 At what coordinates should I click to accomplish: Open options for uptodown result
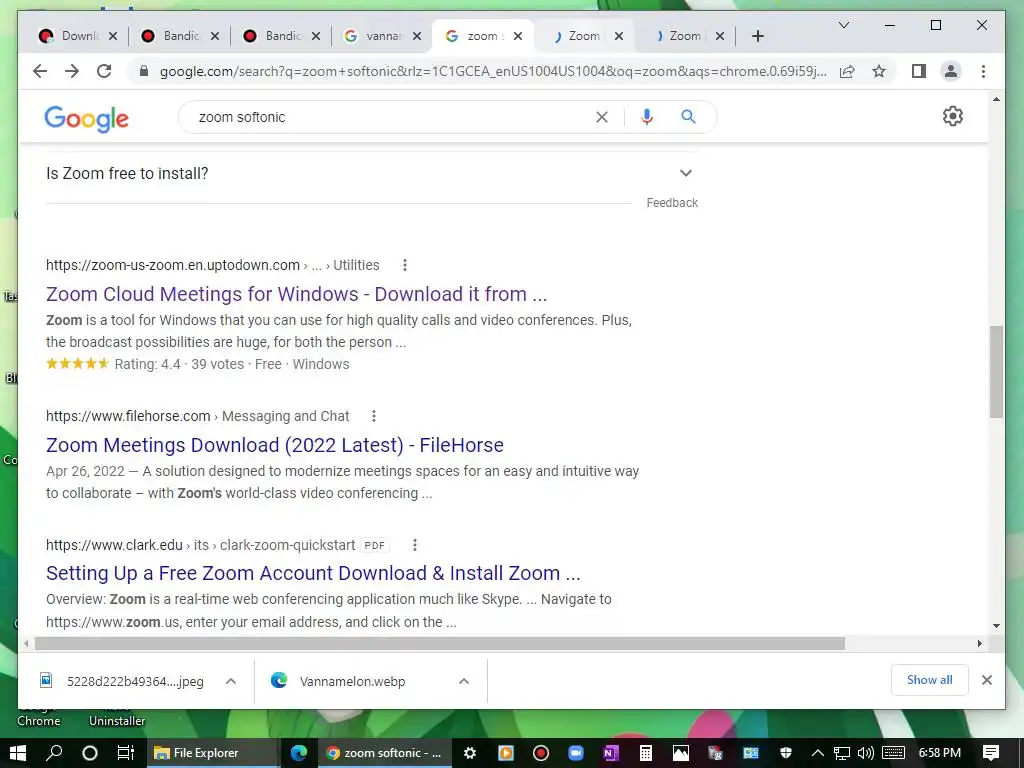[405, 265]
